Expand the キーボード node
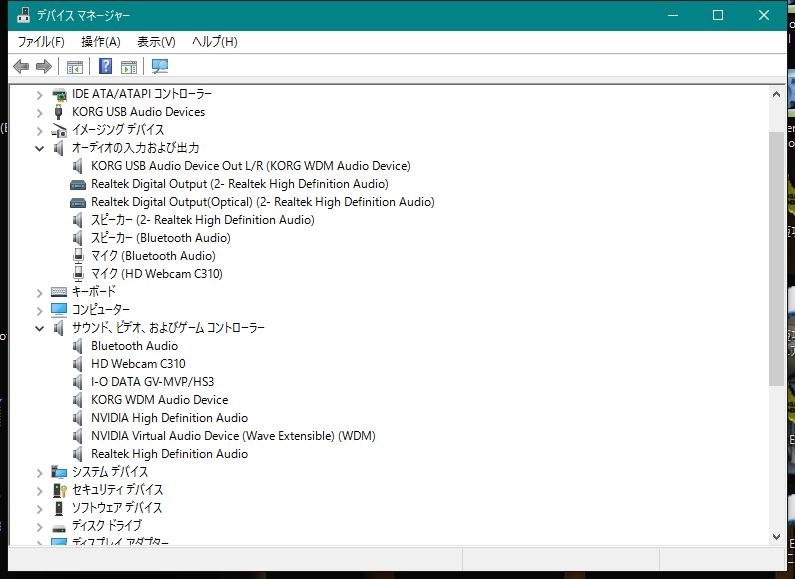 click(x=40, y=293)
